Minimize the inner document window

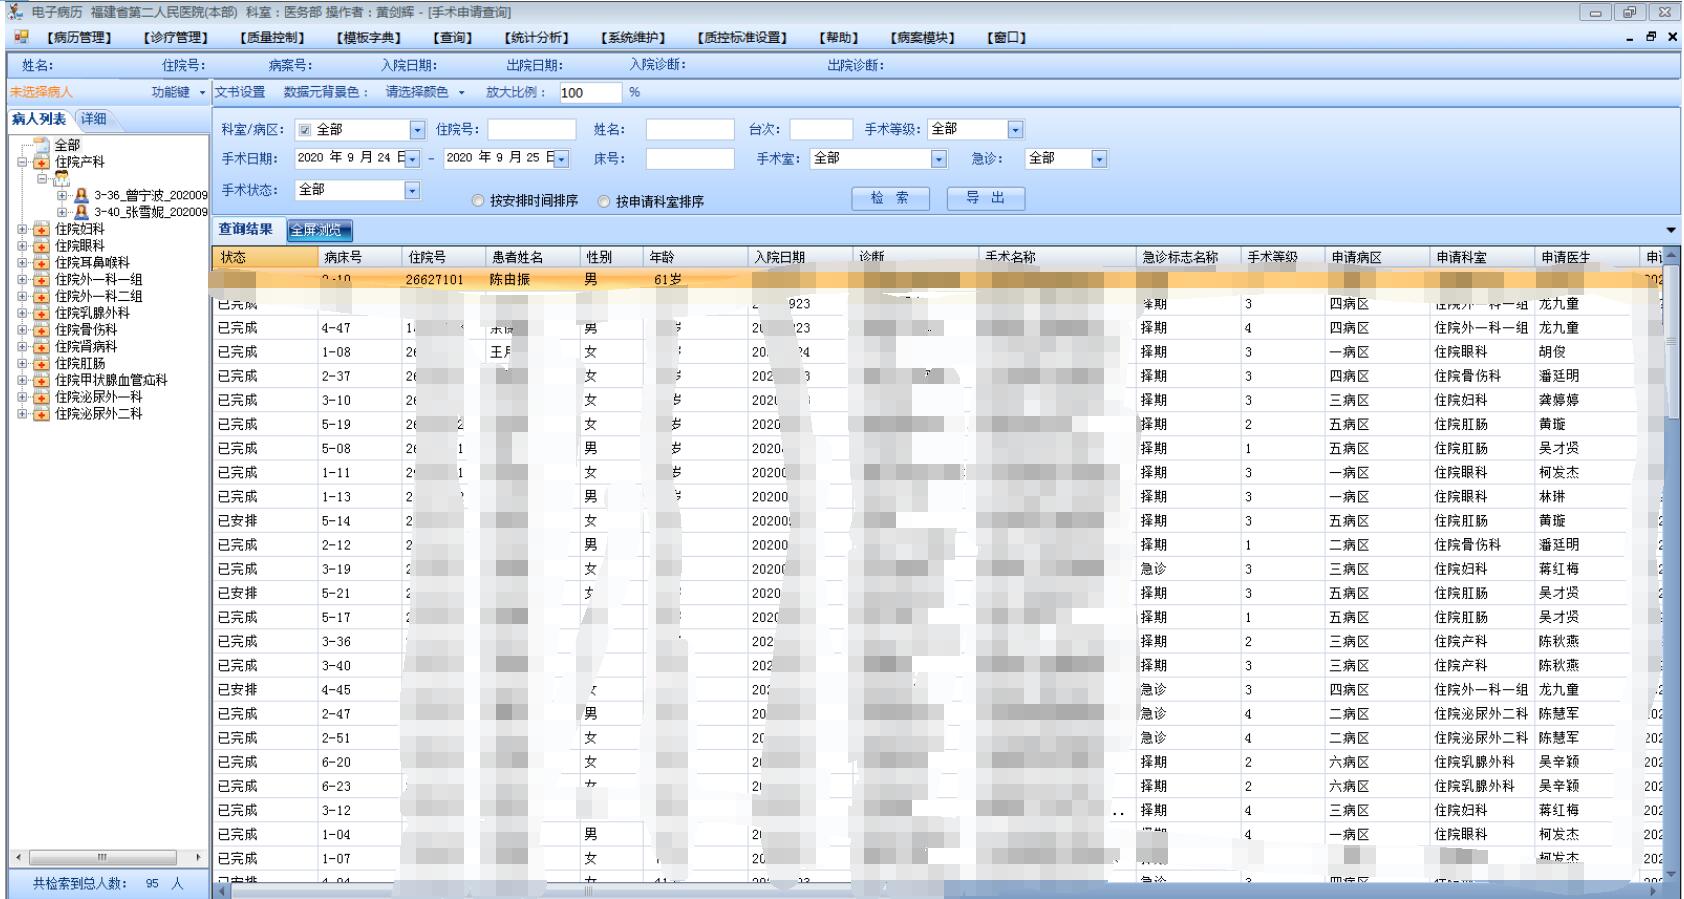click(x=1631, y=37)
